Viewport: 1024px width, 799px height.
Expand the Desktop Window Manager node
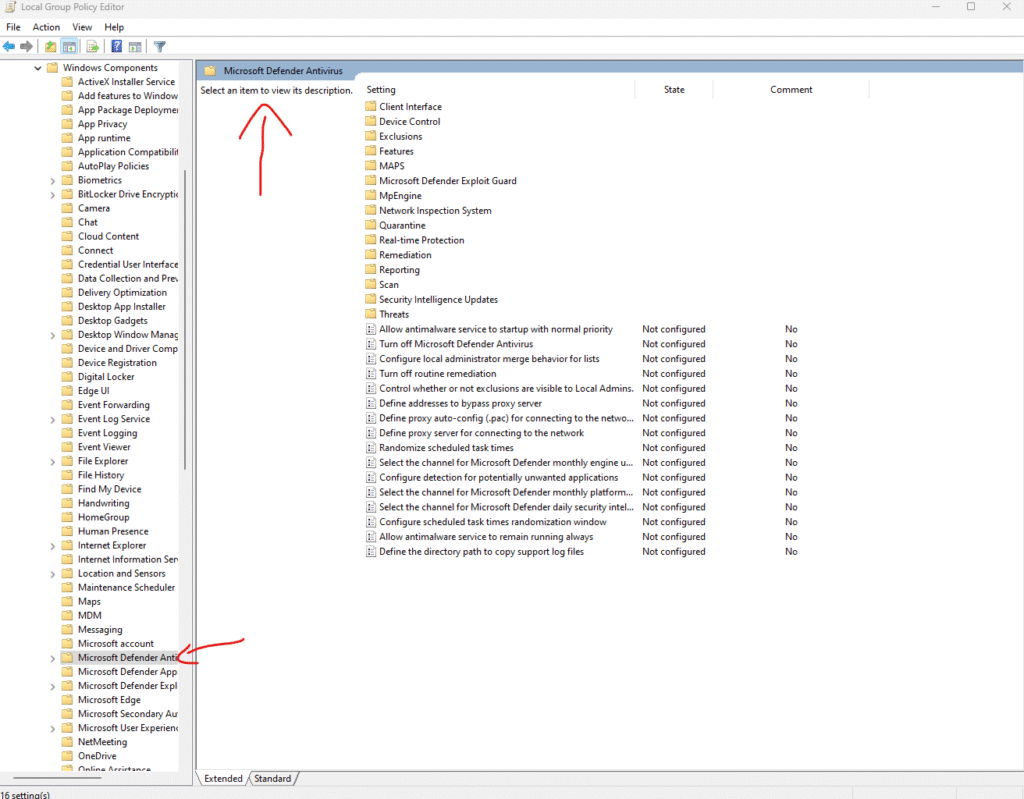click(x=53, y=335)
